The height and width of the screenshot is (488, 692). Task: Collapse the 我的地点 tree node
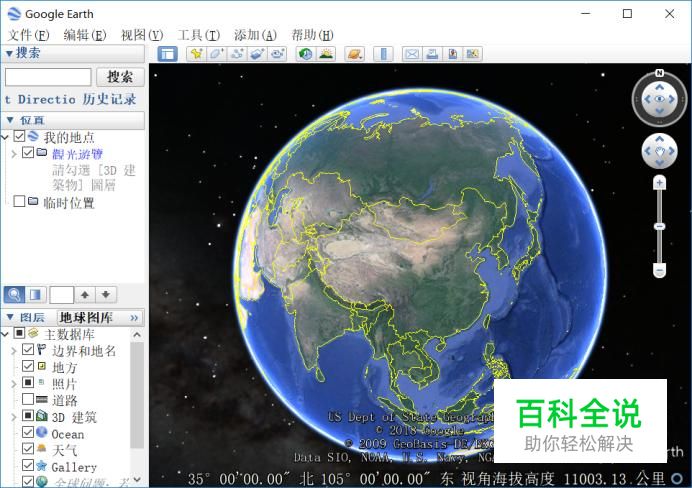coord(5,137)
